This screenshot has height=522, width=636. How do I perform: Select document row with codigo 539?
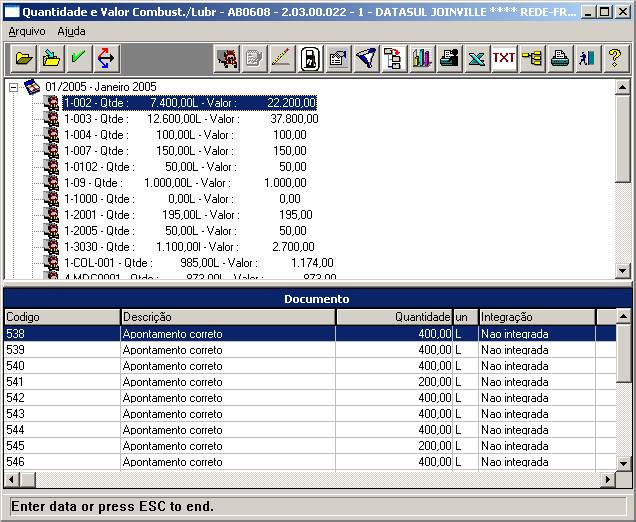click(310, 350)
